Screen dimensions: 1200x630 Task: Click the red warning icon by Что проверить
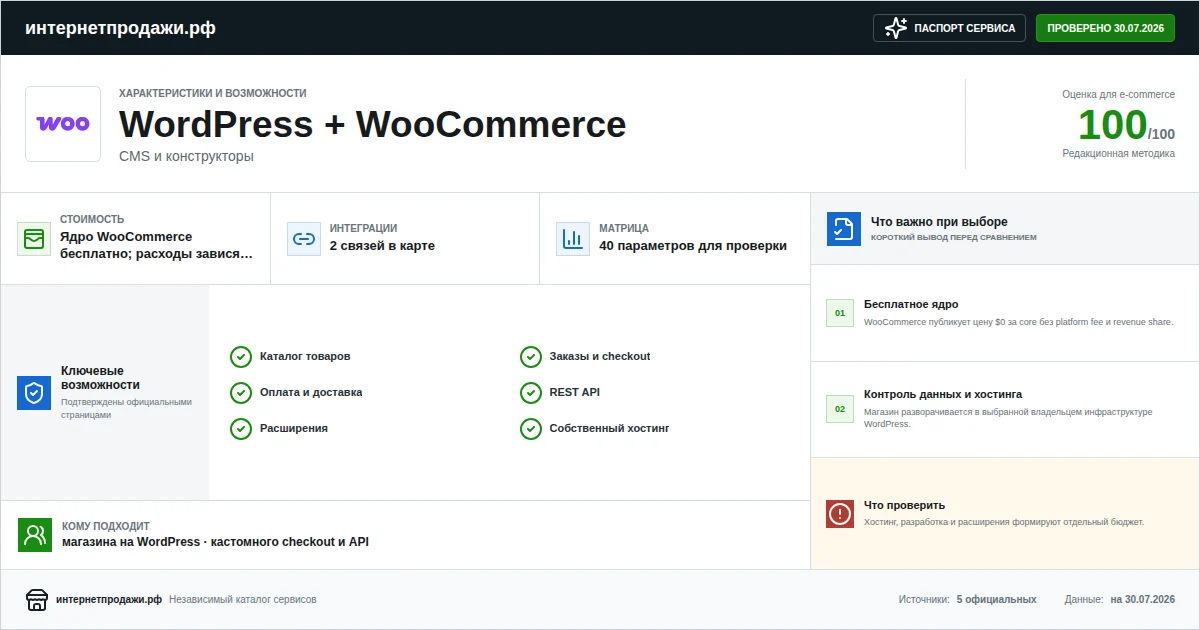(x=840, y=514)
